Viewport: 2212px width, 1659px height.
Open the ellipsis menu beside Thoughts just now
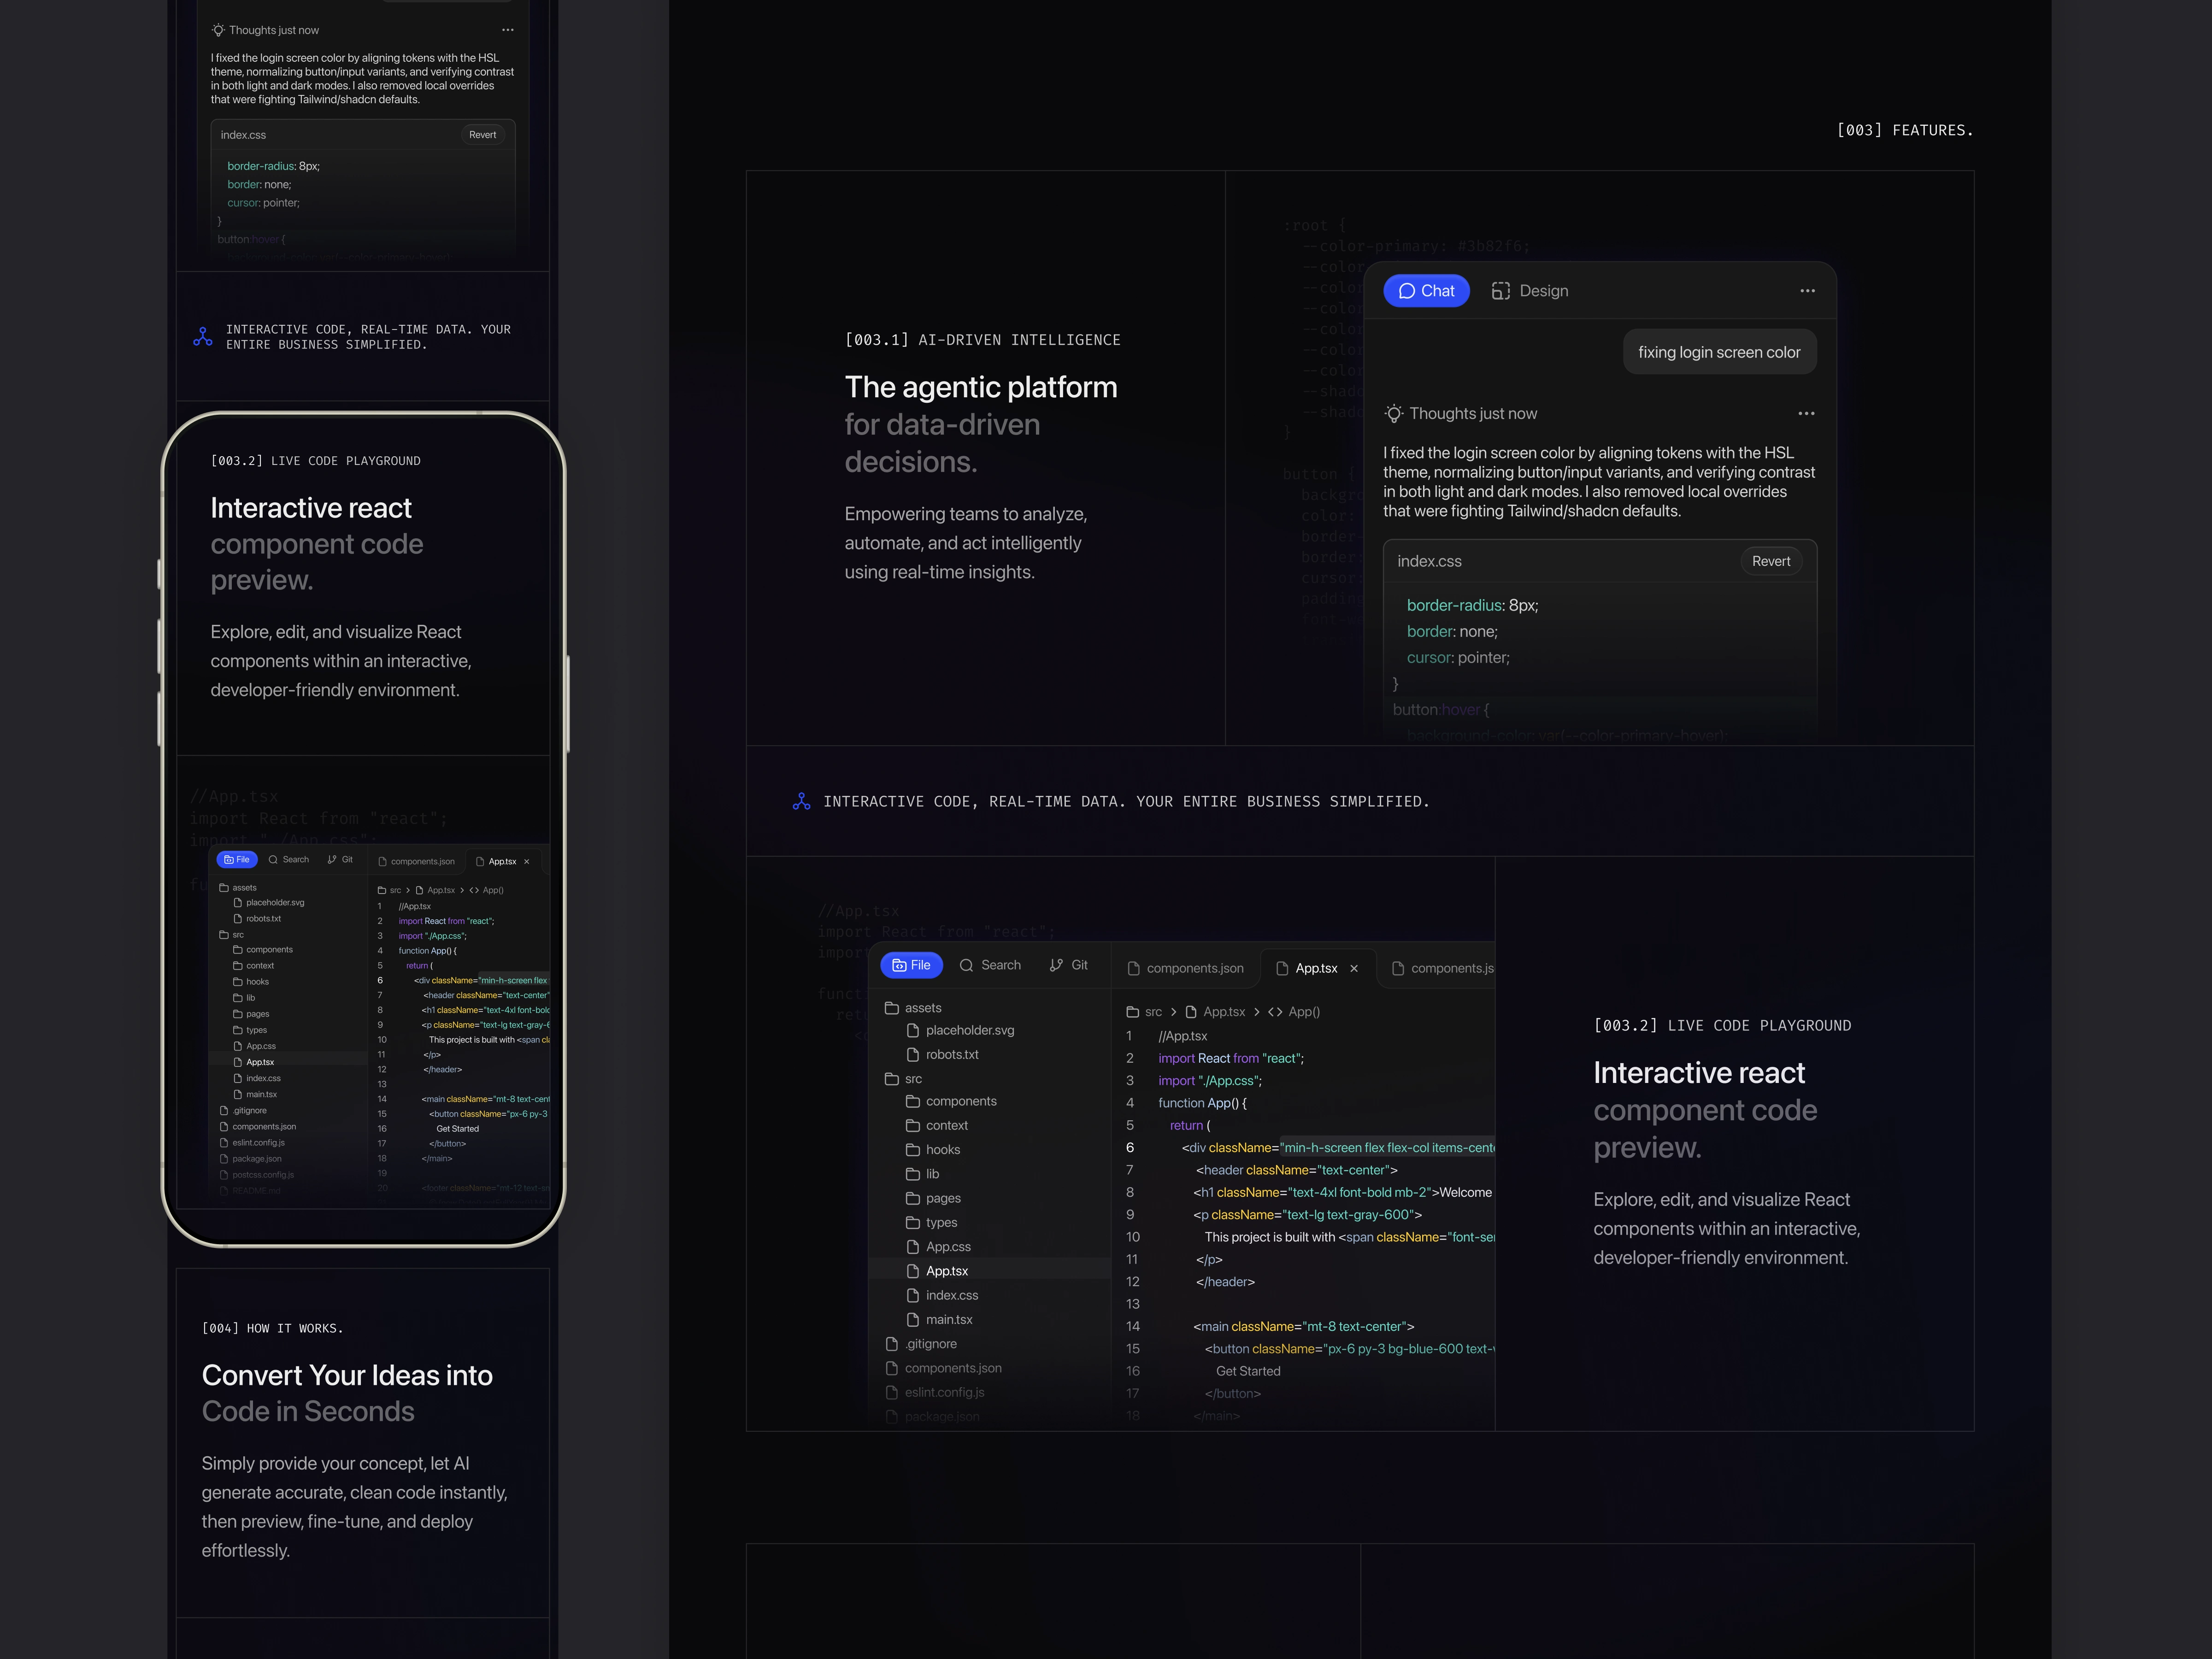tap(1805, 414)
